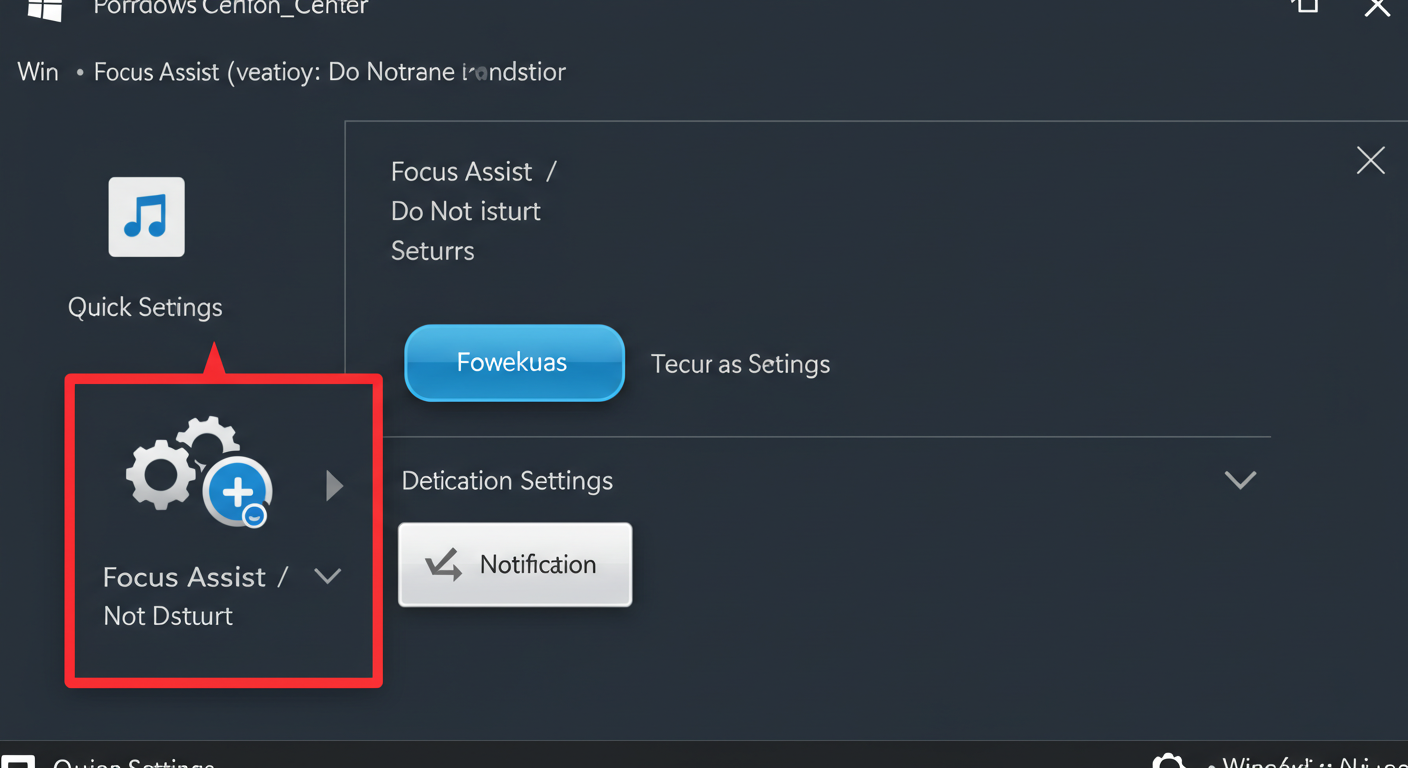
Task: Click Win in the breadcrumb bar
Action: click(x=37, y=71)
